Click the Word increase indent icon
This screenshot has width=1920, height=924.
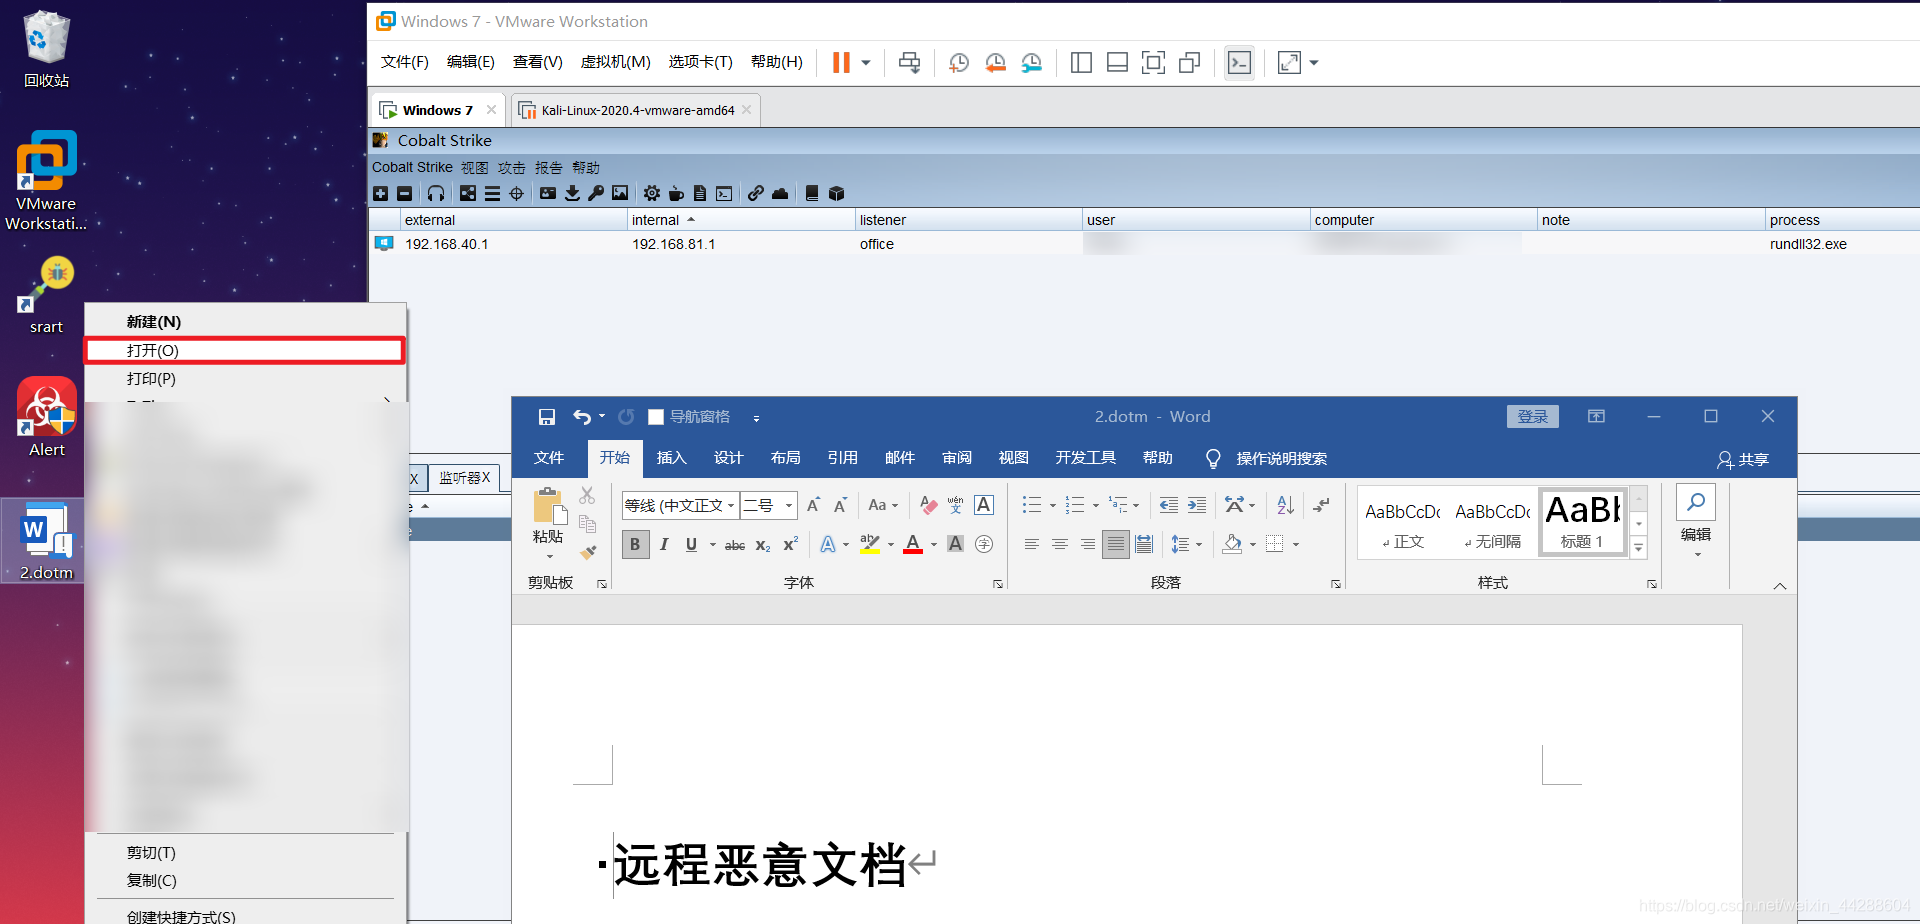(x=1197, y=506)
